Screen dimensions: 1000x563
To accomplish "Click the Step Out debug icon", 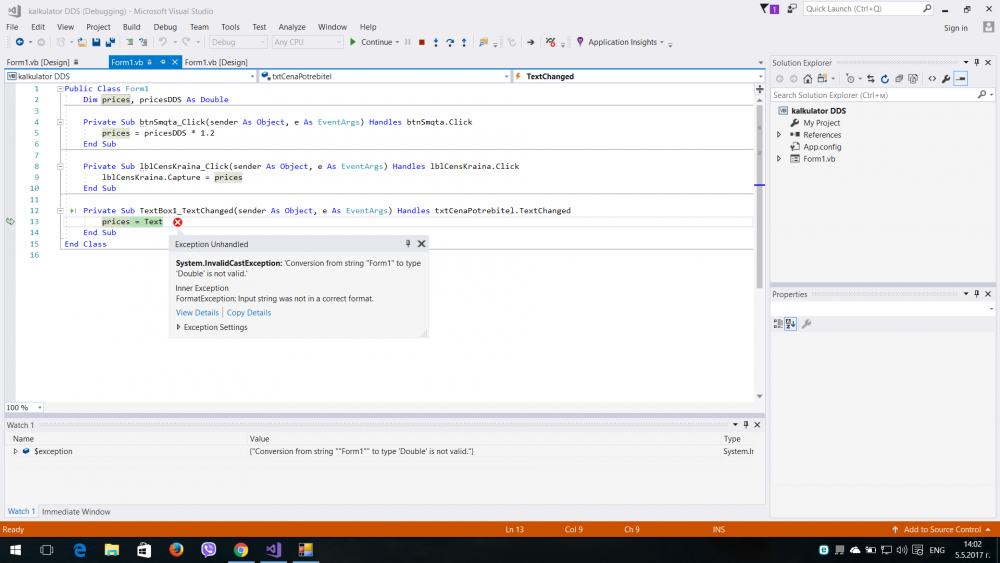I will 464,42.
